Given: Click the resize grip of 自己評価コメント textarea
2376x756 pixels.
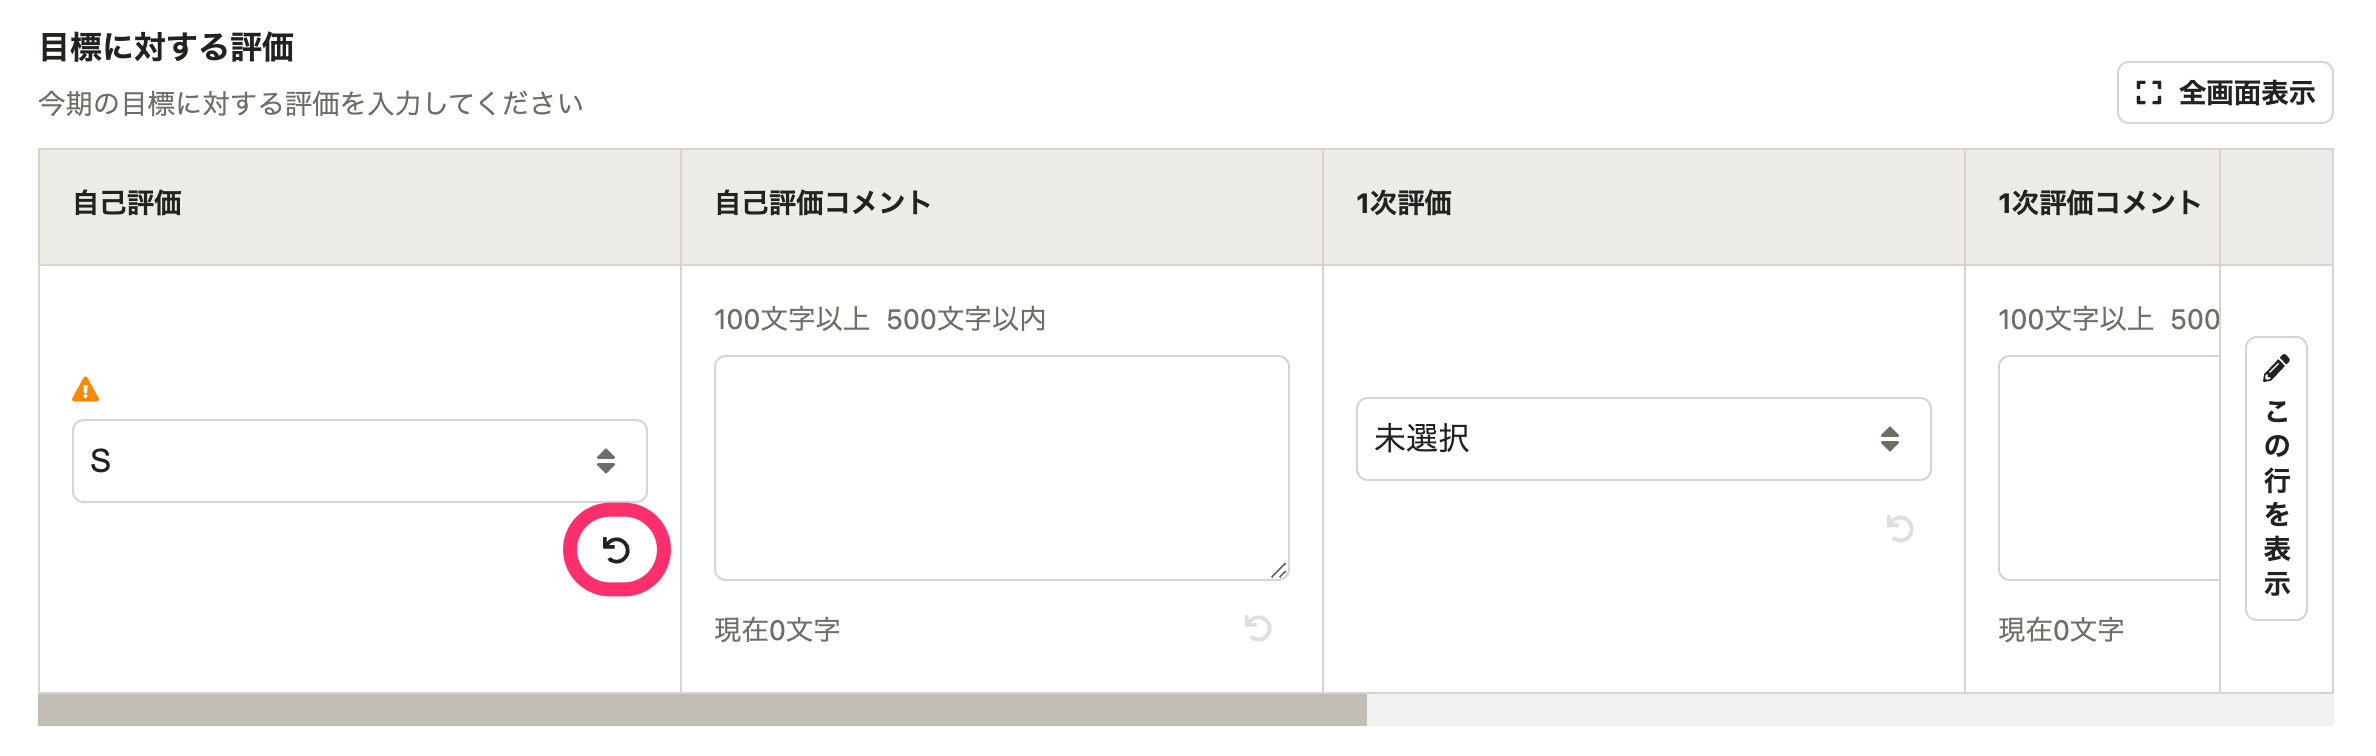Looking at the screenshot, I should (x=1278, y=570).
